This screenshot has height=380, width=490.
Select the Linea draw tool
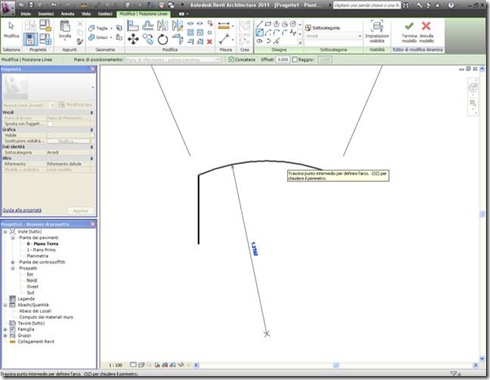pos(260,24)
